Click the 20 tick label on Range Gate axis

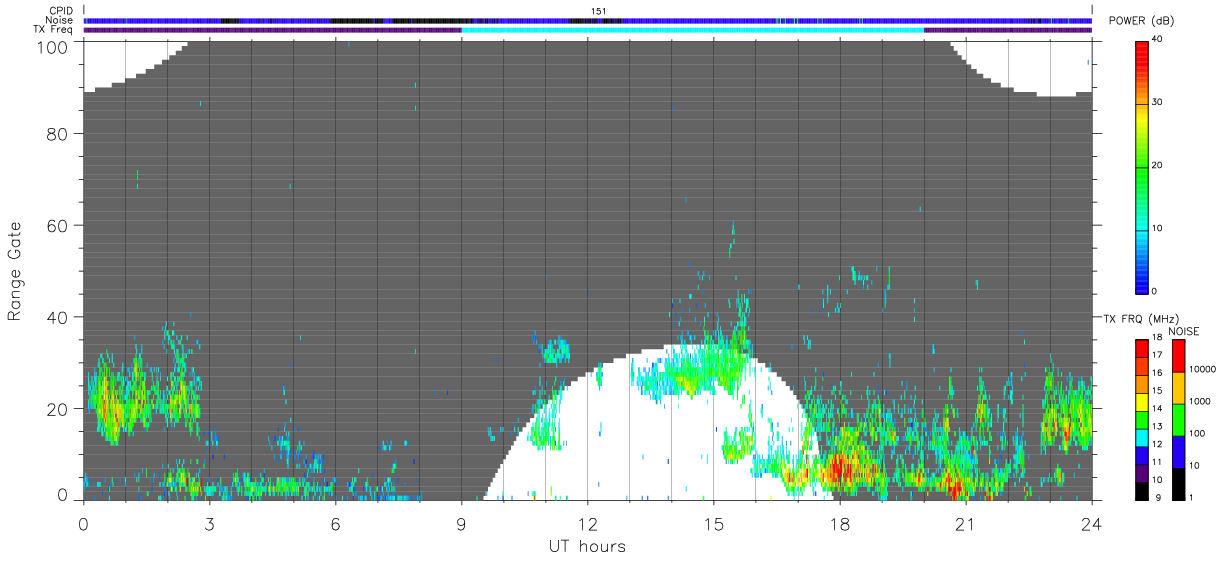tap(58, 409)
